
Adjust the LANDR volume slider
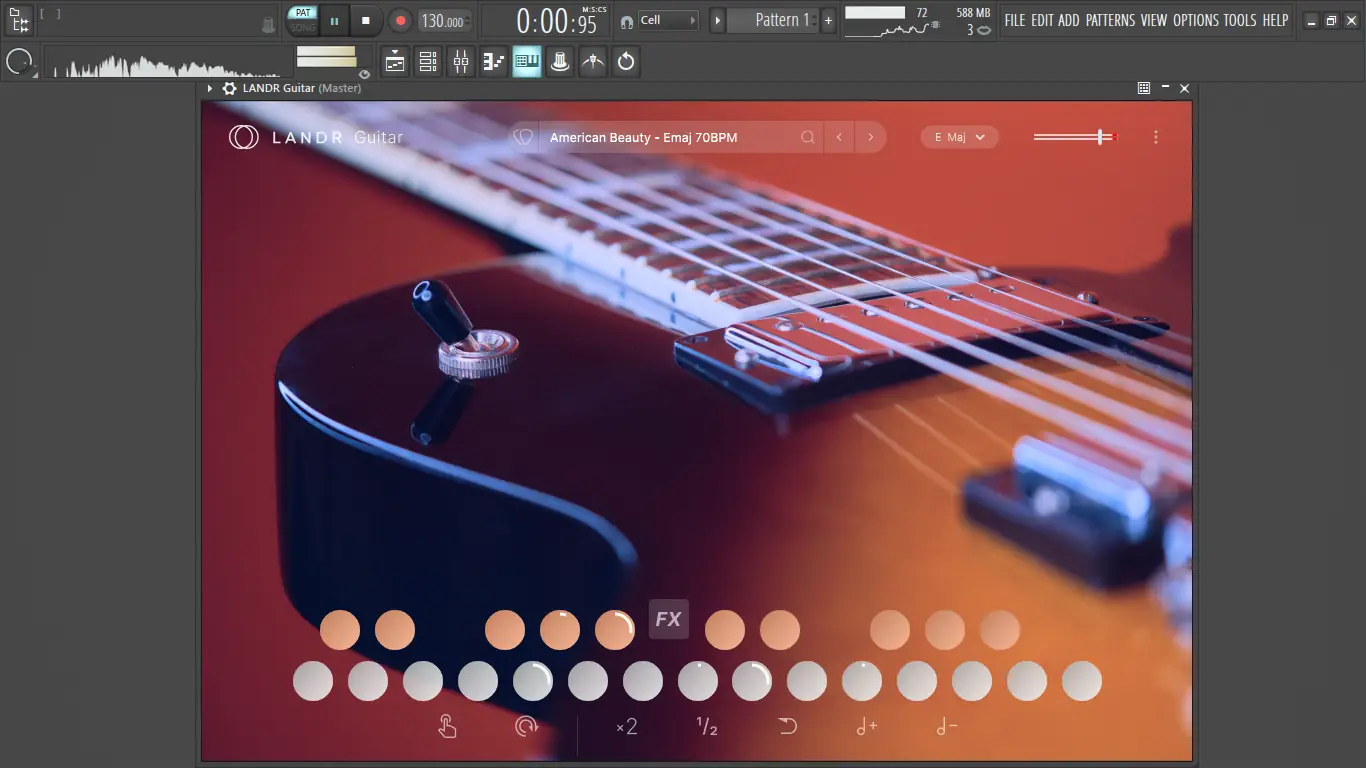coord(1100,137)
